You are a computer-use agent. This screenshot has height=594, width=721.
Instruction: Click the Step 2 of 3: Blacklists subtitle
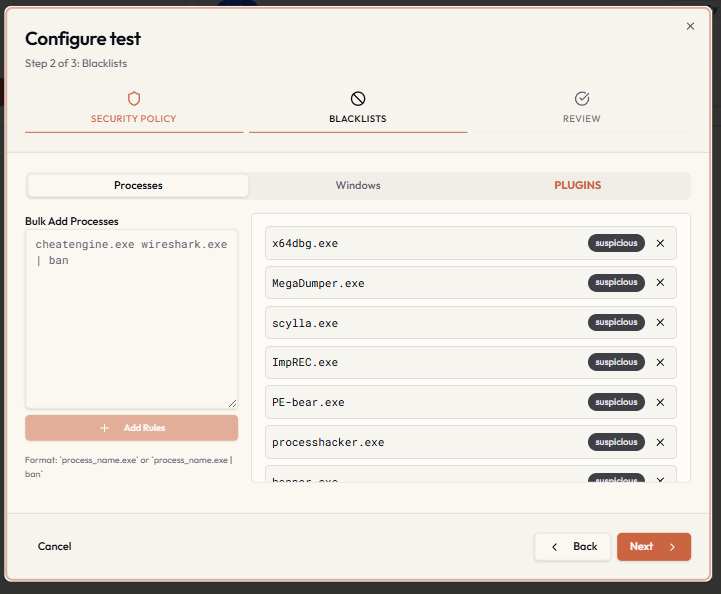coord(76,63)
